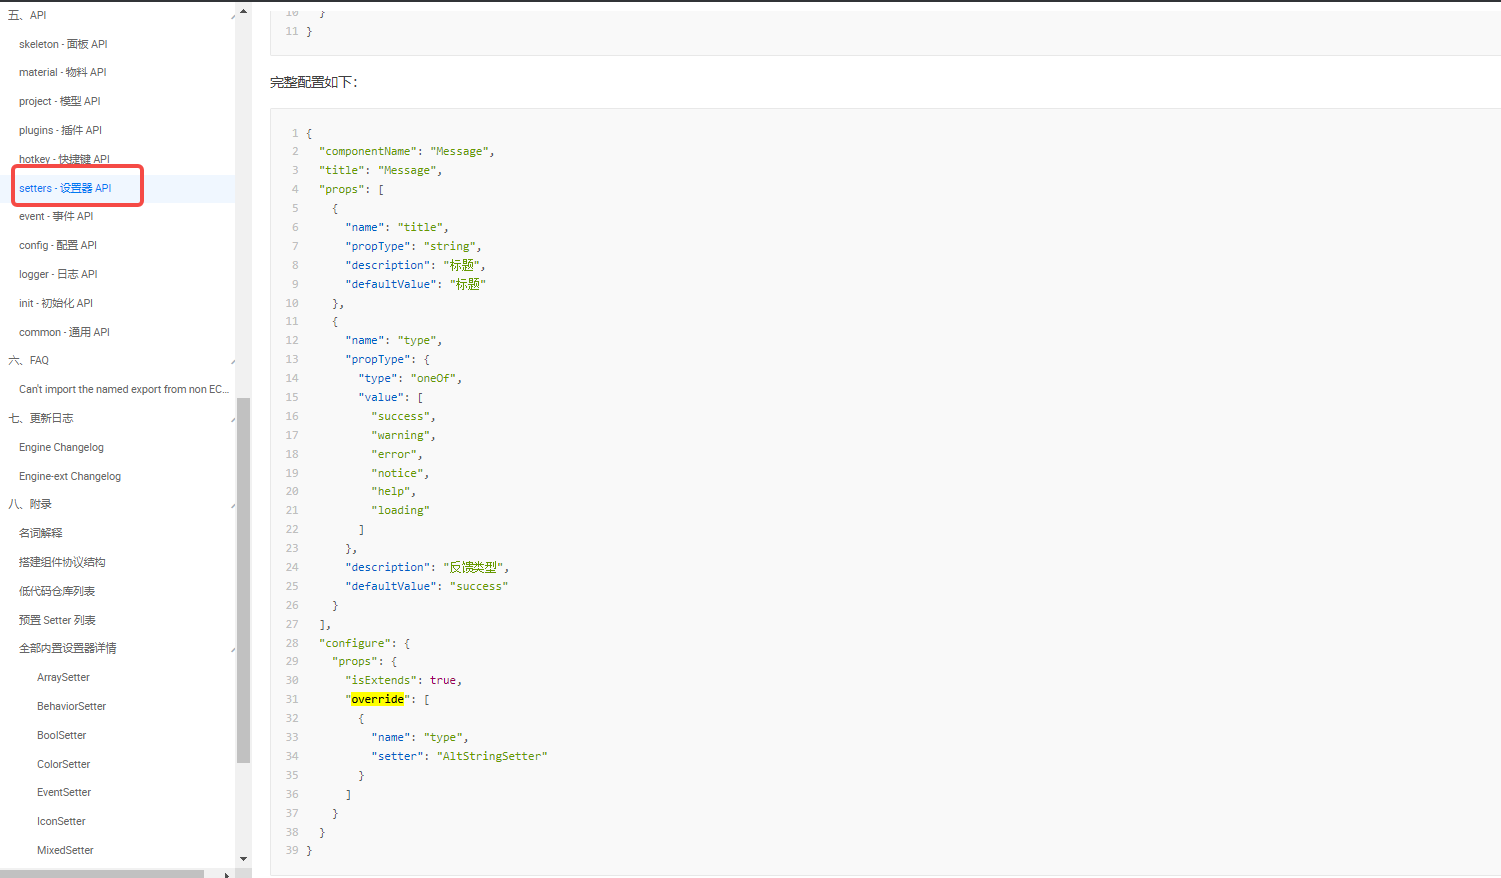Open ColorSetter details page
1501x878 pixels.
tap(63, 764)
